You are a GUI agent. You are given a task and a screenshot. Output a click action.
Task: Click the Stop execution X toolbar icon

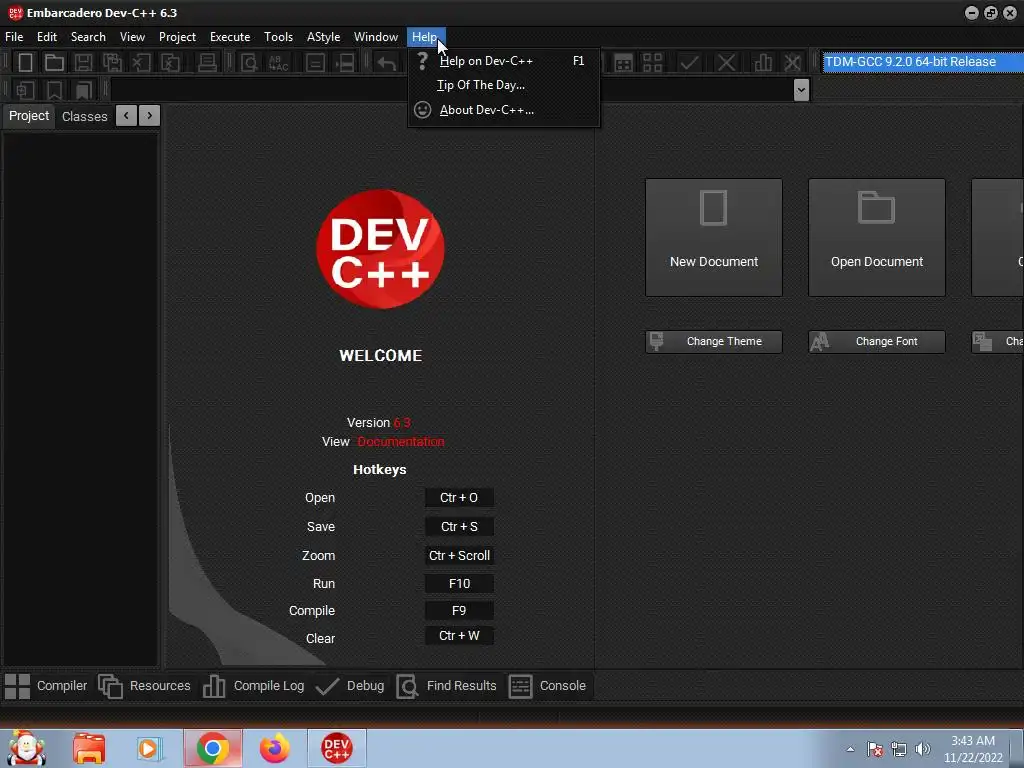point(726,63)
